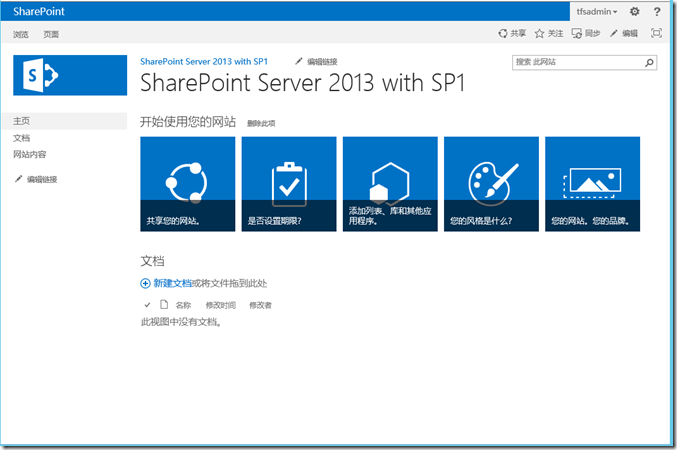The height and width of the screenshot is (450, 677).
Task: Toggle focus on content icon
Action: [656, 33]
